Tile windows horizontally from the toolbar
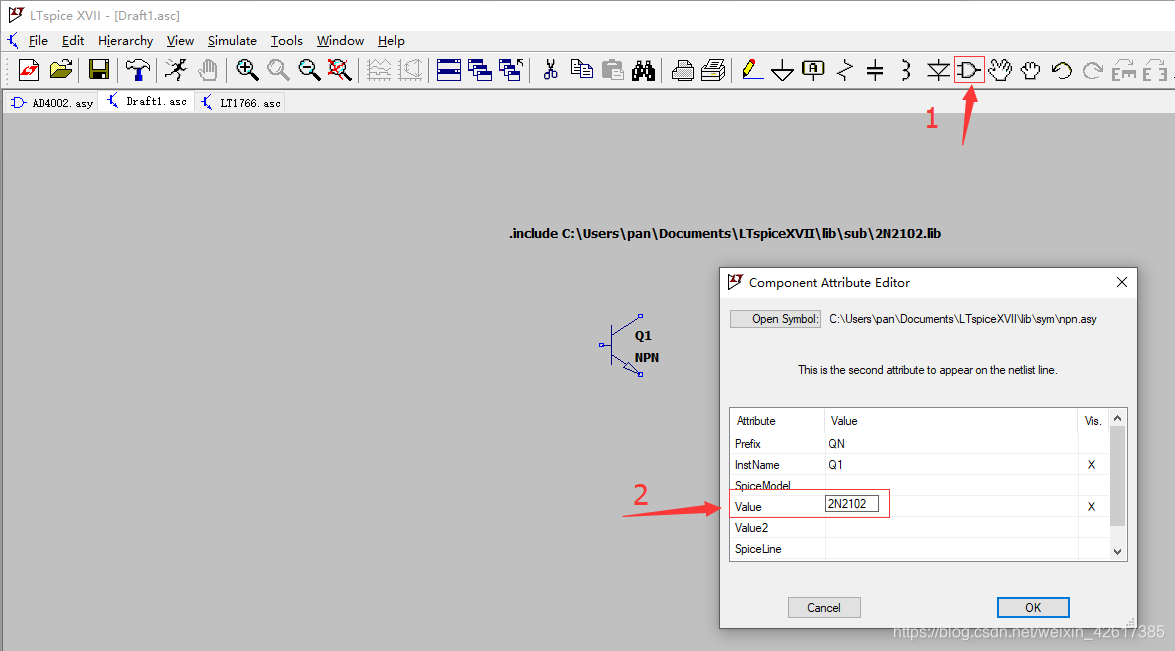 [449, 70]
